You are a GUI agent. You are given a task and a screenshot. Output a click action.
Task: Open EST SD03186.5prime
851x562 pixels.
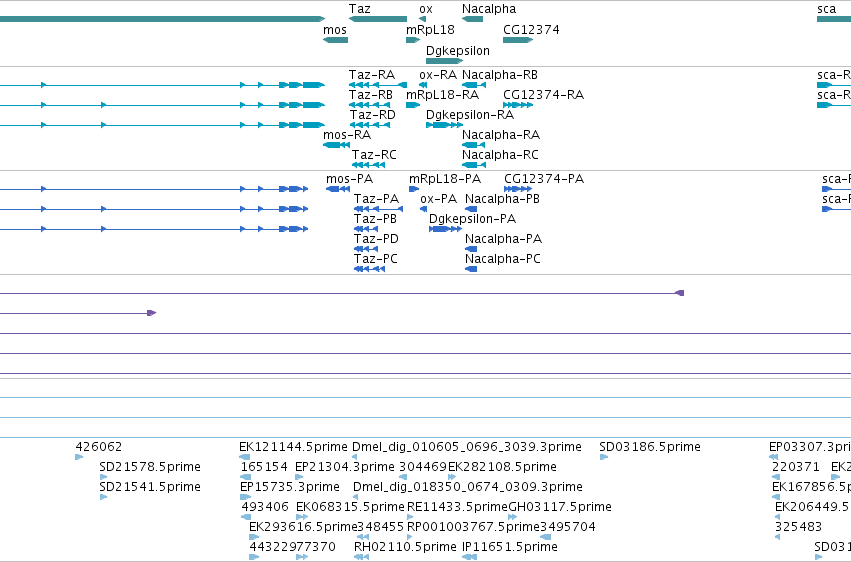tap(650, 447)
